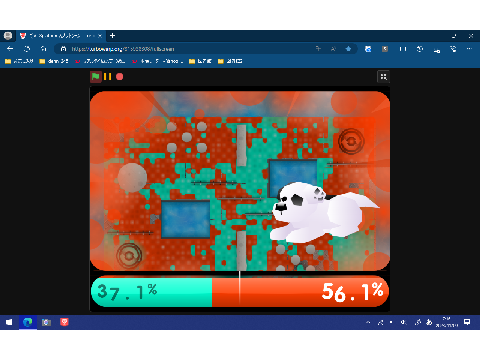This screenshot has height=360, width=480.
Task: Enter fullscreen mode for the game stage
Action: (x=383, y=77)
